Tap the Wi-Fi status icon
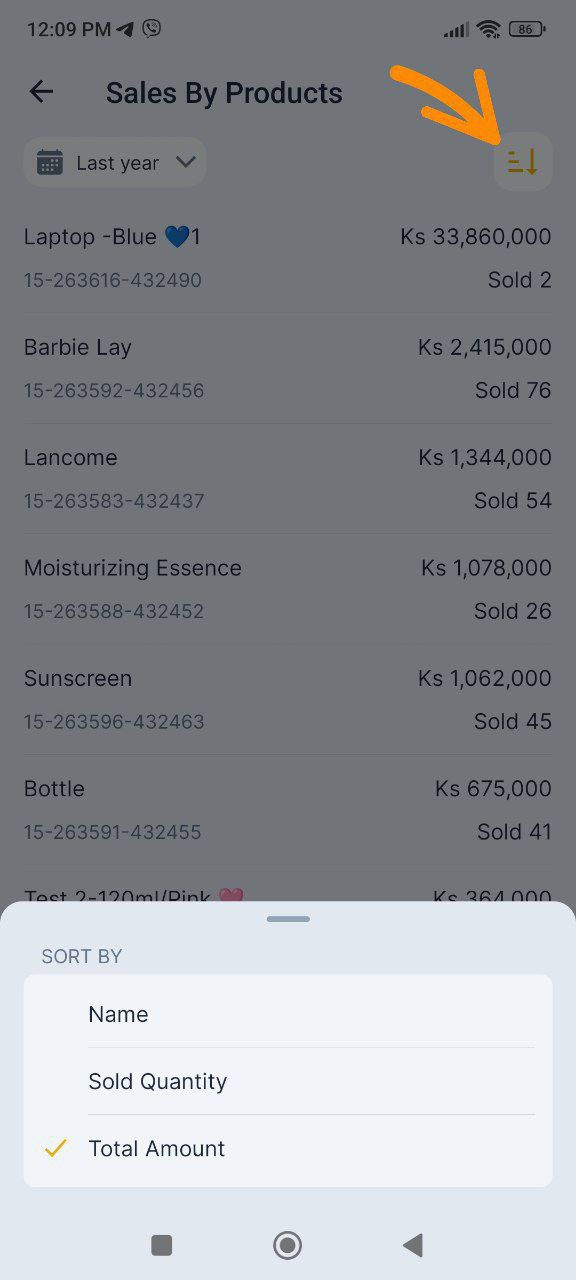This screenshot has width=576, height=1280. [x=488, y=29]
